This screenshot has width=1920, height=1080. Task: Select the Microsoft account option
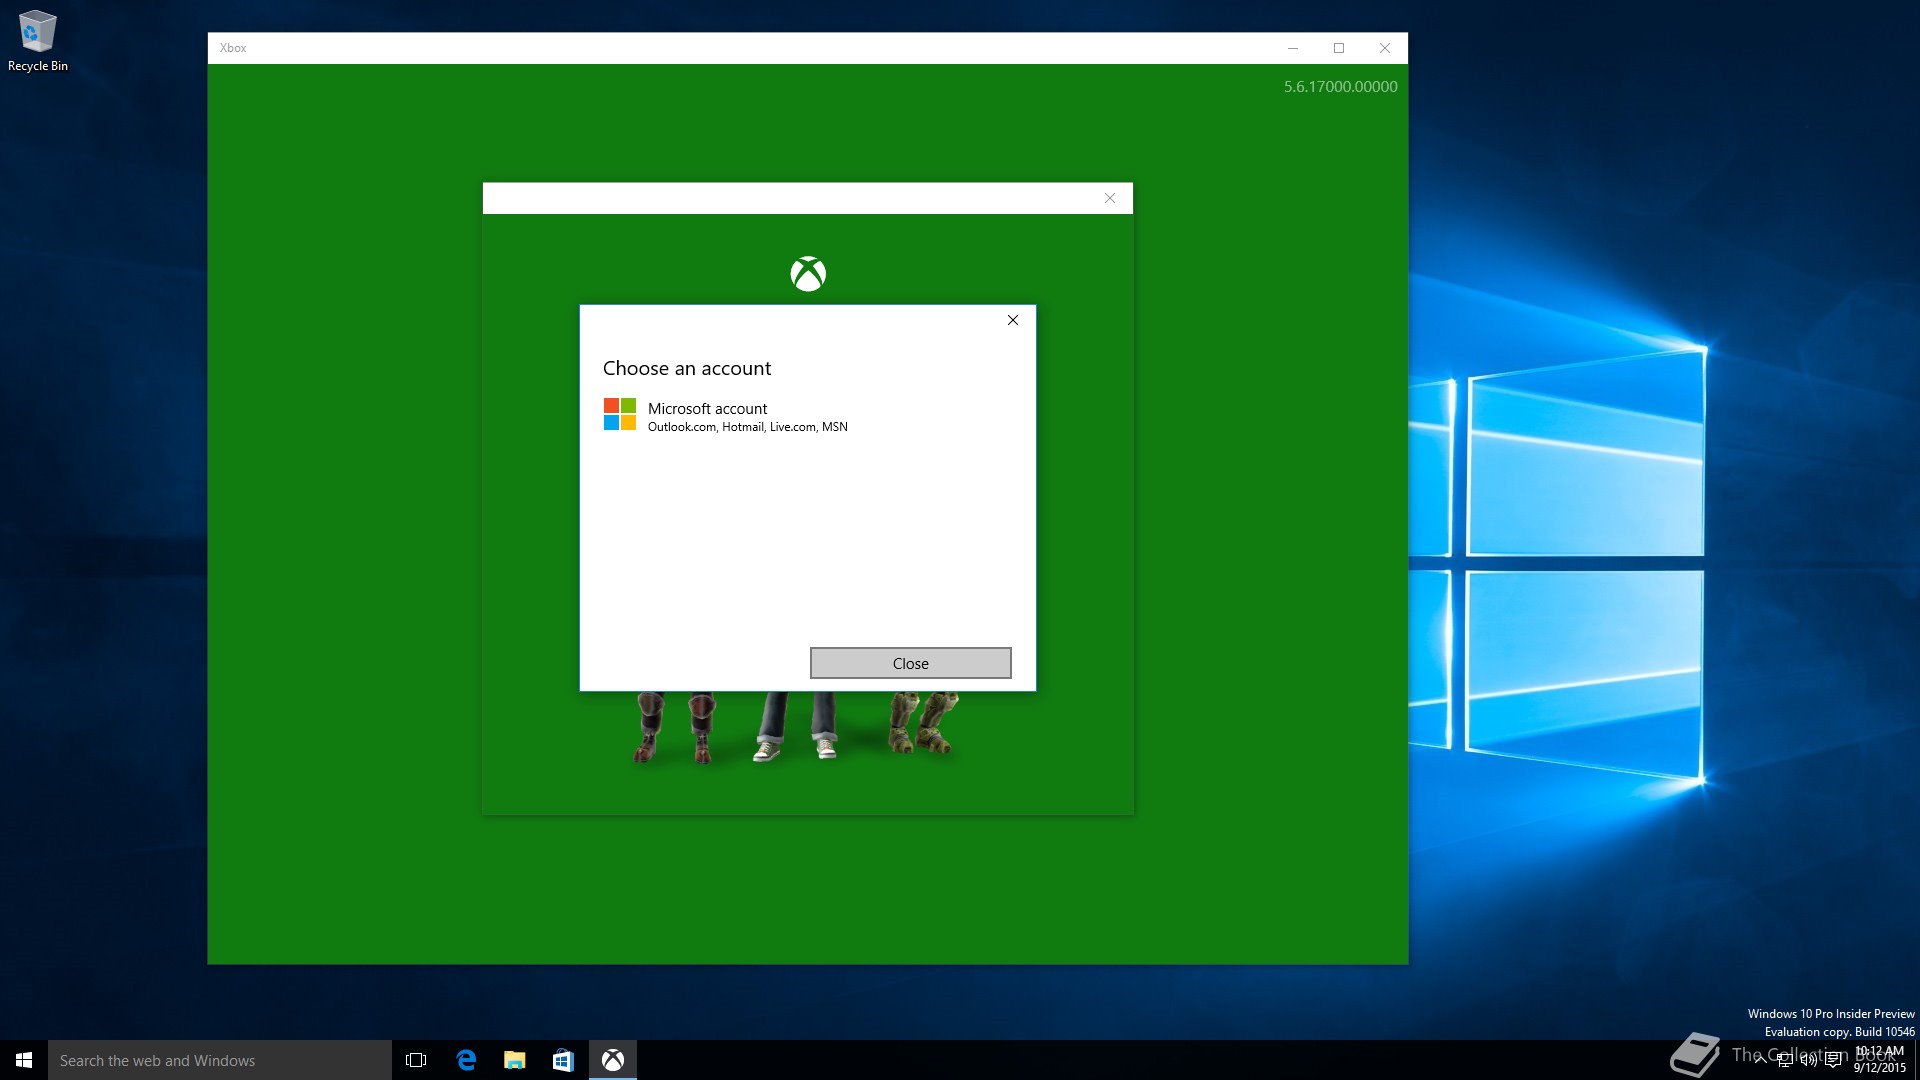point(807,415)
